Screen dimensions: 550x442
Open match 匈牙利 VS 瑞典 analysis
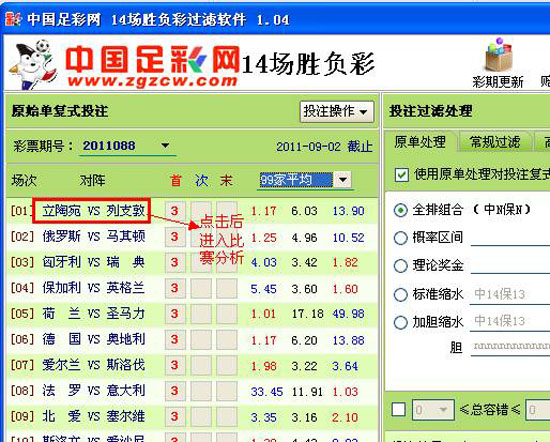click(94, 262)
